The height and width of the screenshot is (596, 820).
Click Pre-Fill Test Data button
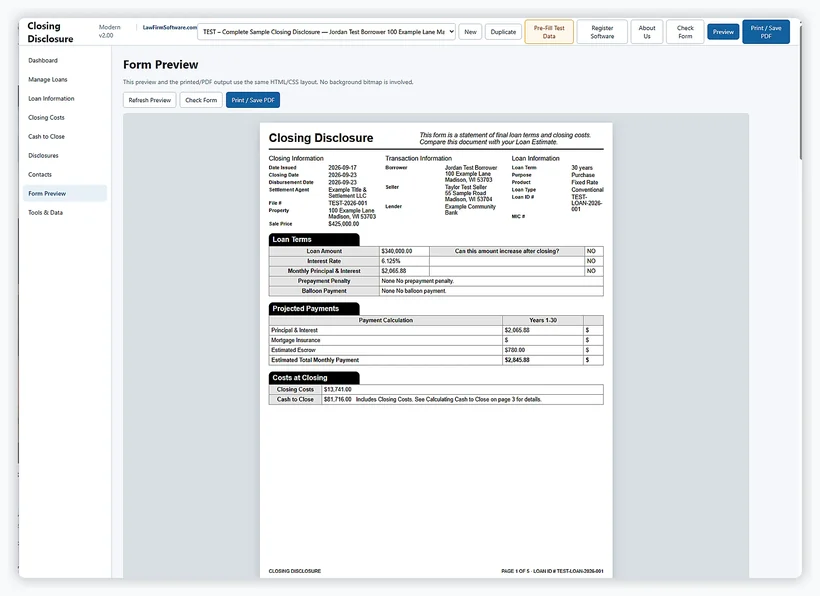coord(549,32)
